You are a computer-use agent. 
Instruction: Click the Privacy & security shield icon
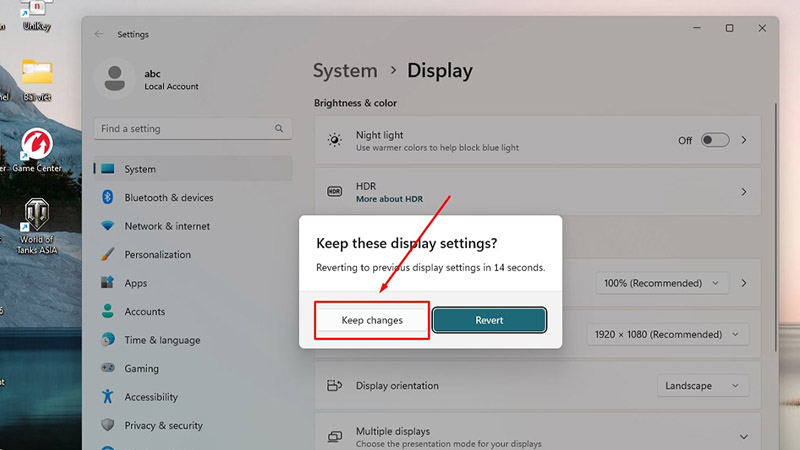pyautogui.click(x=108, y=425)
